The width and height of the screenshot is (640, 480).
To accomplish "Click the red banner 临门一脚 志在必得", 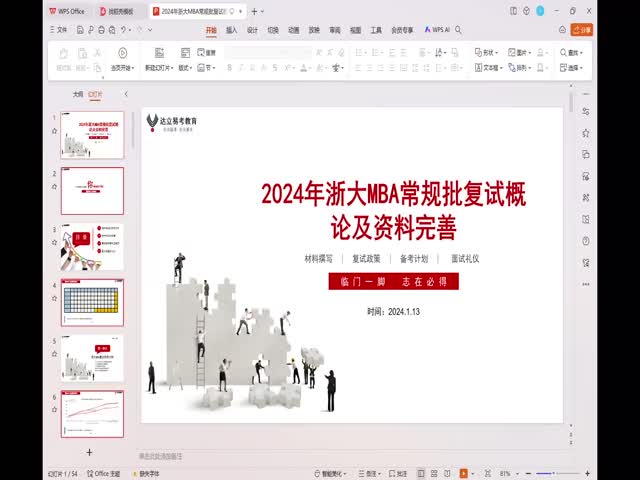I will pos(393,282).
